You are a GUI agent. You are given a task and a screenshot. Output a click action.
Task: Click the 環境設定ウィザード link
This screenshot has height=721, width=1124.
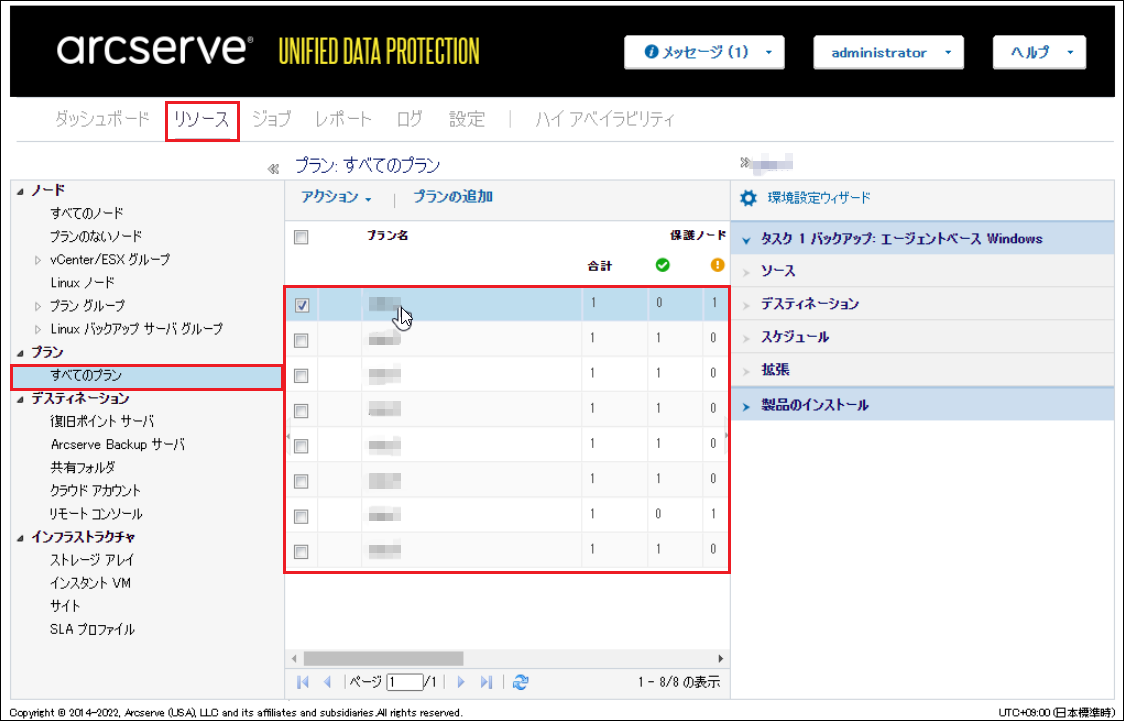point(819,199)
